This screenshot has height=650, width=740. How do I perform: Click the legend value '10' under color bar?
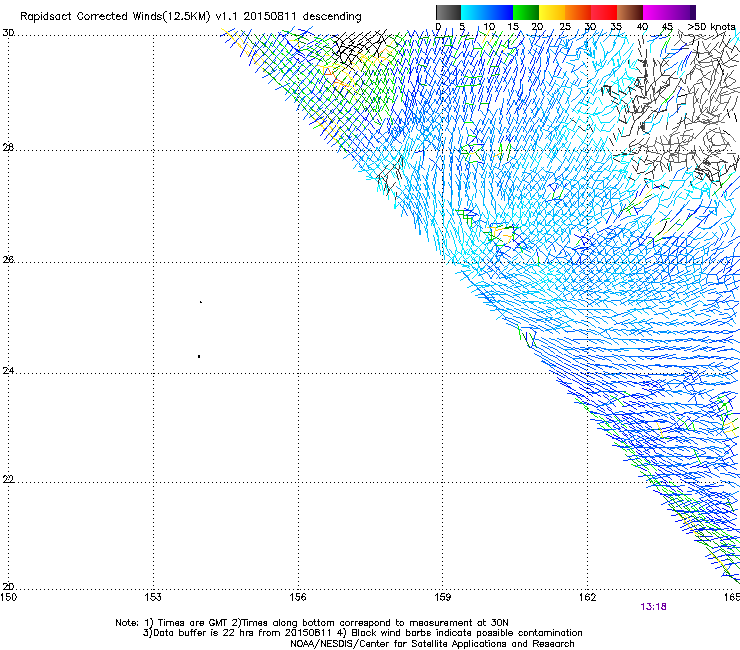[x=489, y=27]
